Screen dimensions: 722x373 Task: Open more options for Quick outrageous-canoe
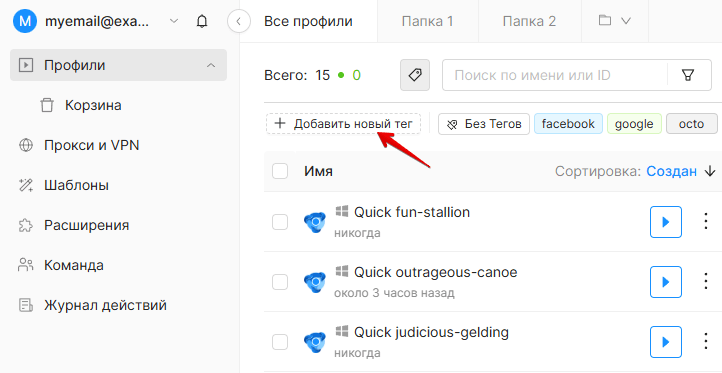click(706, 281)
